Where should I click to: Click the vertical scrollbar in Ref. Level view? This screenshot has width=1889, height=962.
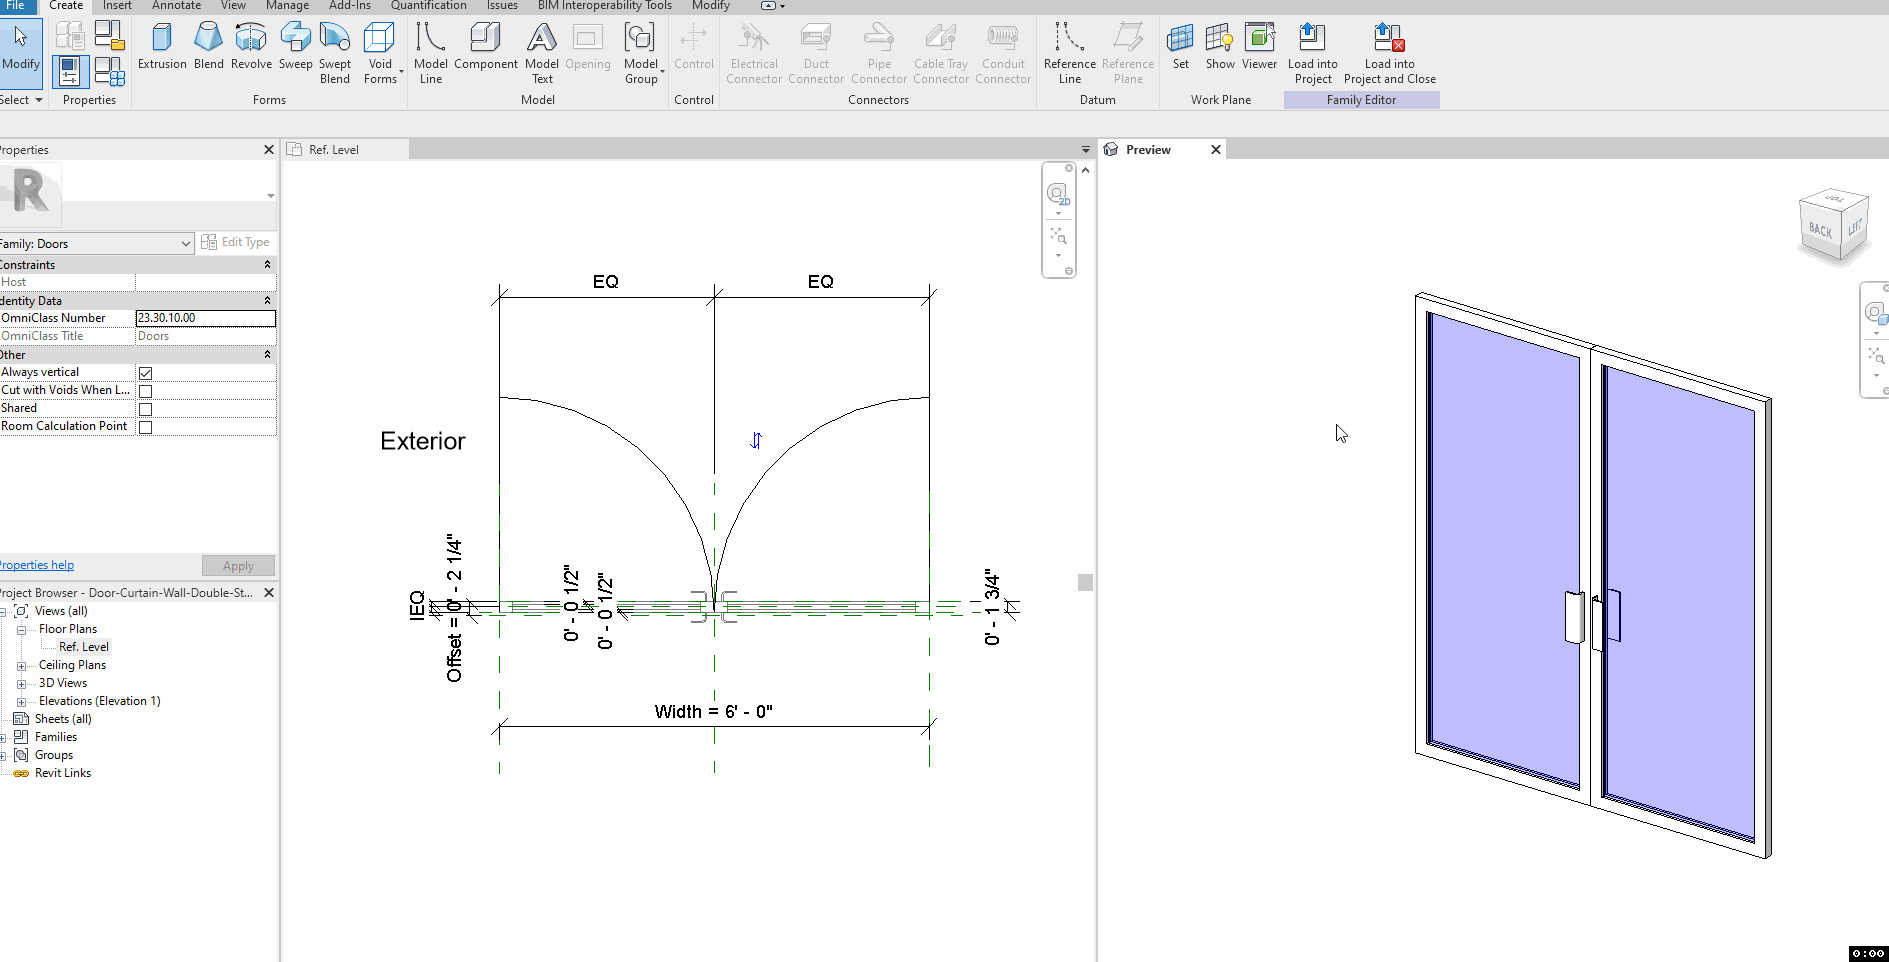click(1085, 582)
